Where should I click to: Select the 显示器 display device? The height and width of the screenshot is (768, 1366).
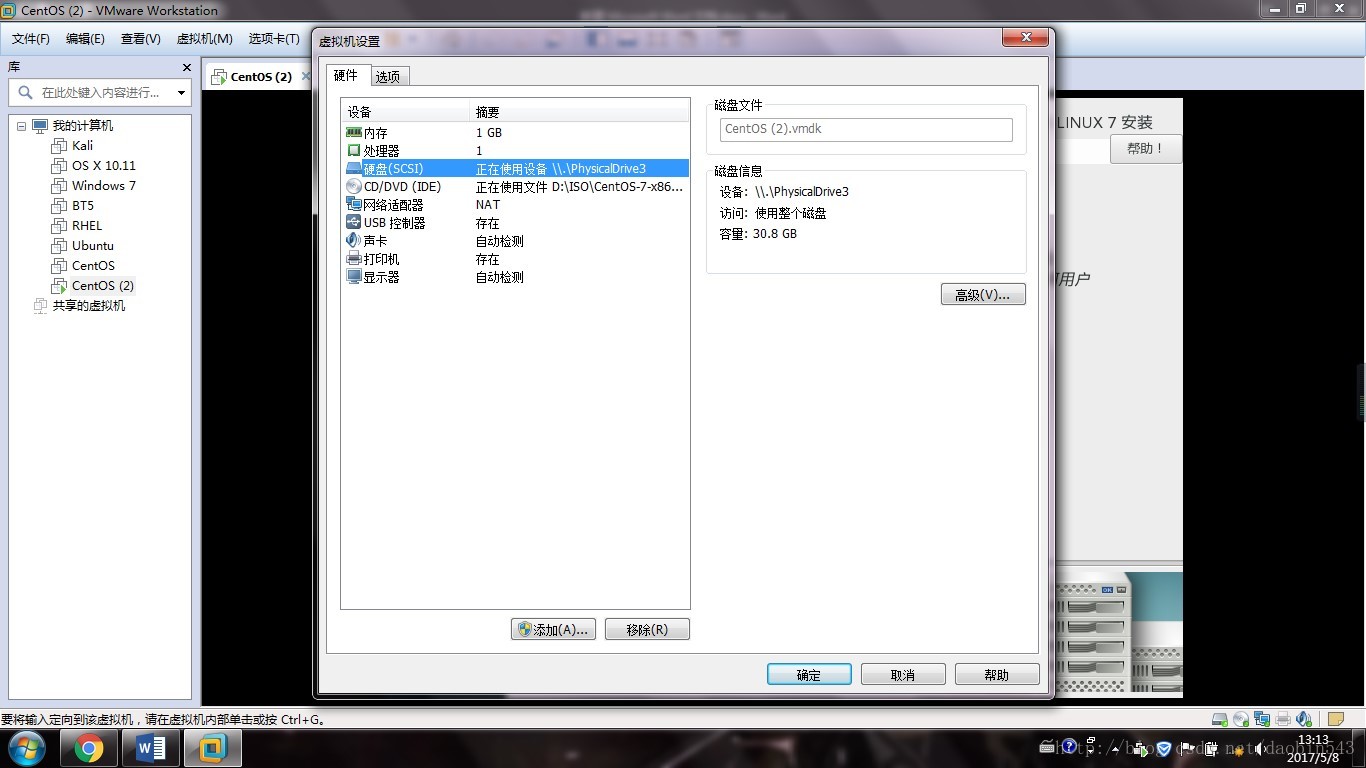tap(516, 277)
